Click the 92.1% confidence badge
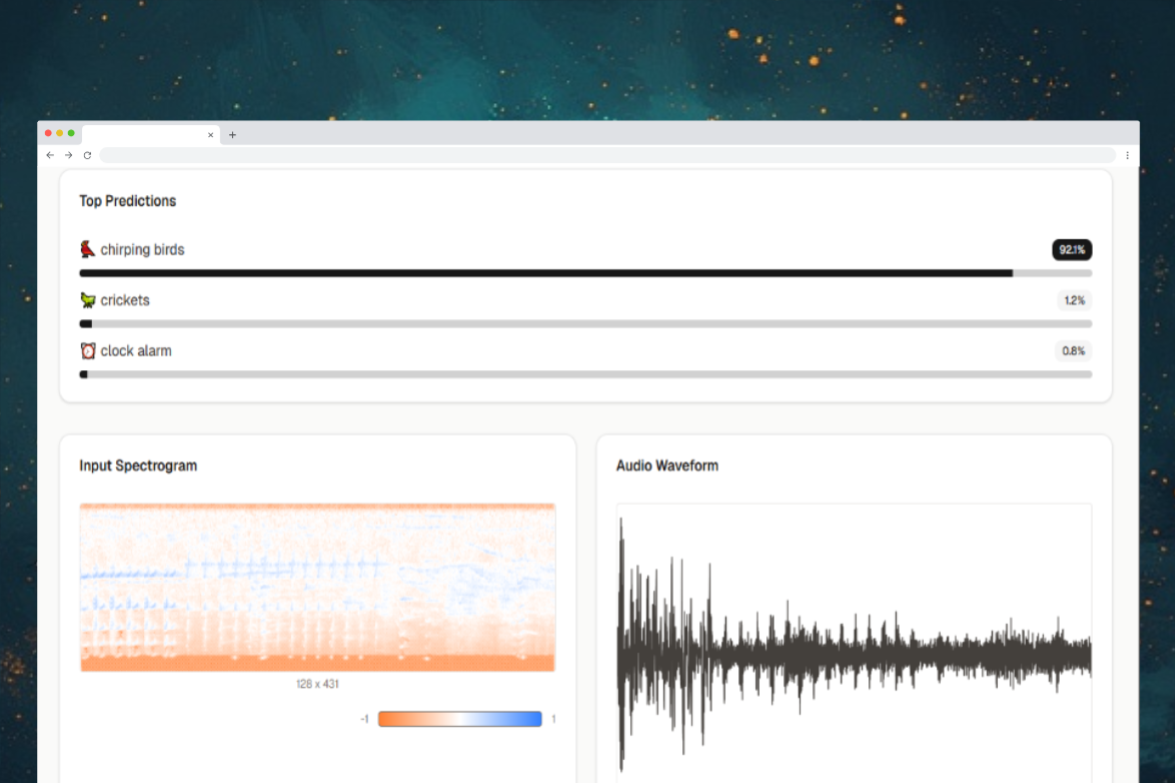The width and height of the screenshot is (1175, 783). [x=1071, y=249]
